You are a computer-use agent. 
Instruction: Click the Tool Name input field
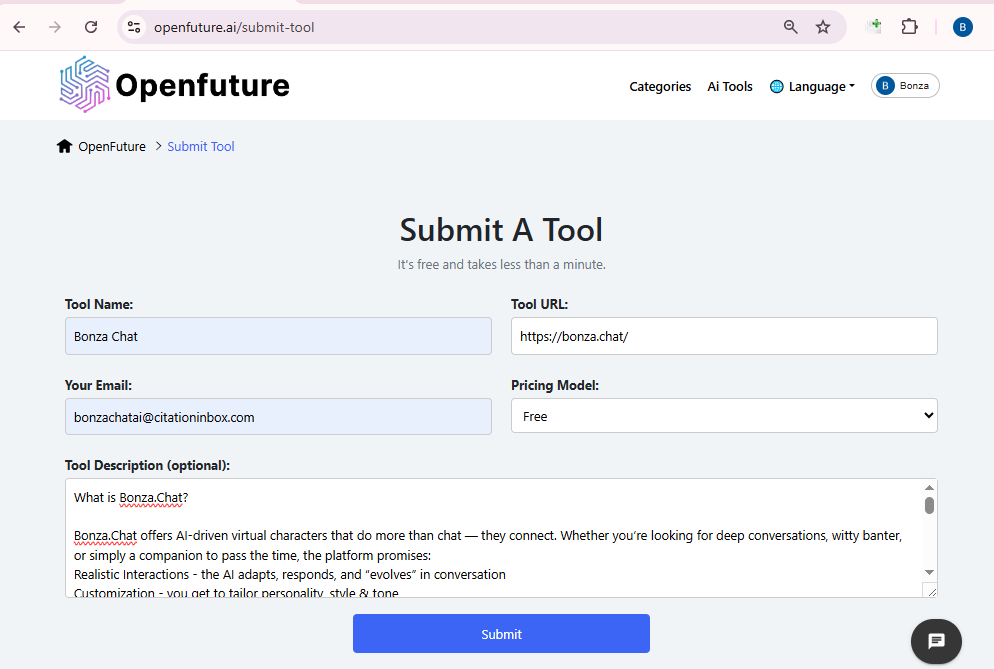[x=278, y=336]
